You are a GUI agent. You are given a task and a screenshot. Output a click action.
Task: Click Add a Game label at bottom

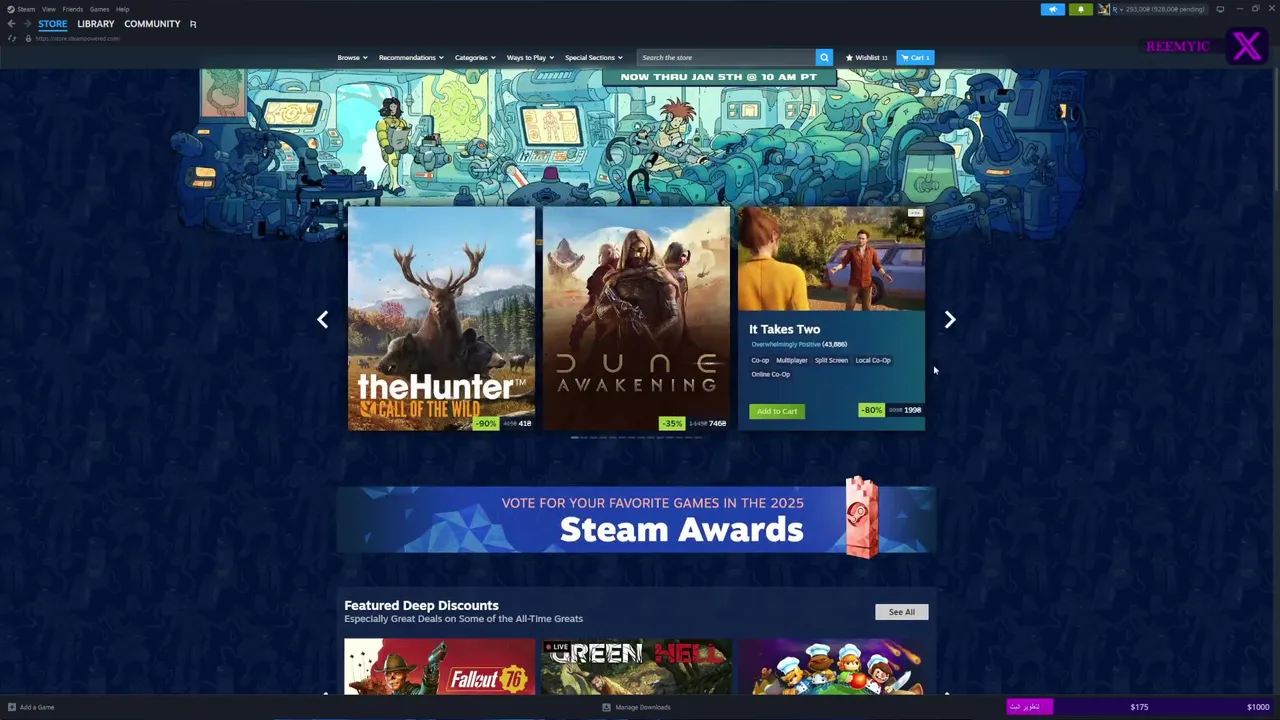click(37, 707)
